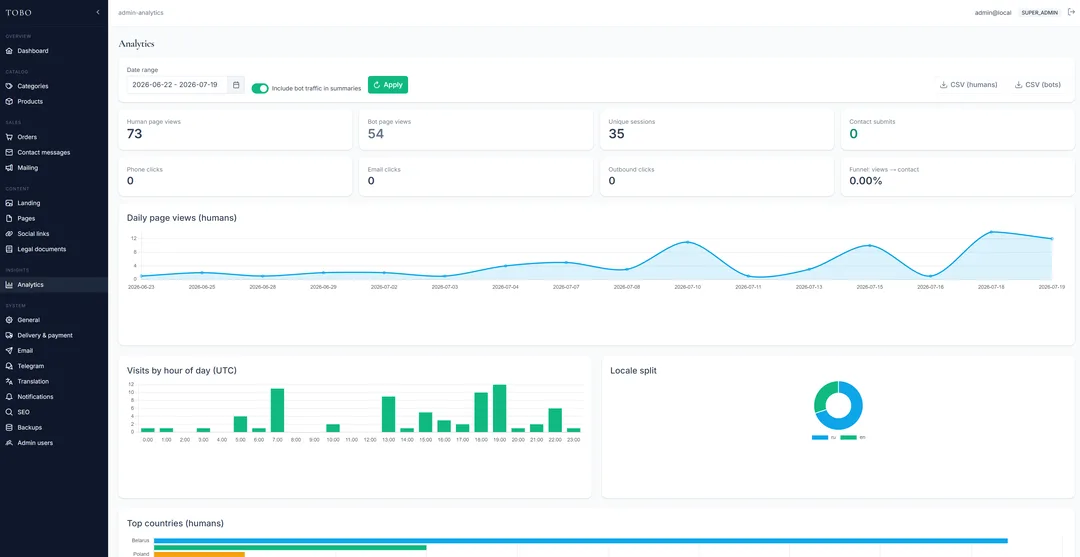Click the Unique sessions value 35
The image size is (1080, 557).
coord(616,134)
